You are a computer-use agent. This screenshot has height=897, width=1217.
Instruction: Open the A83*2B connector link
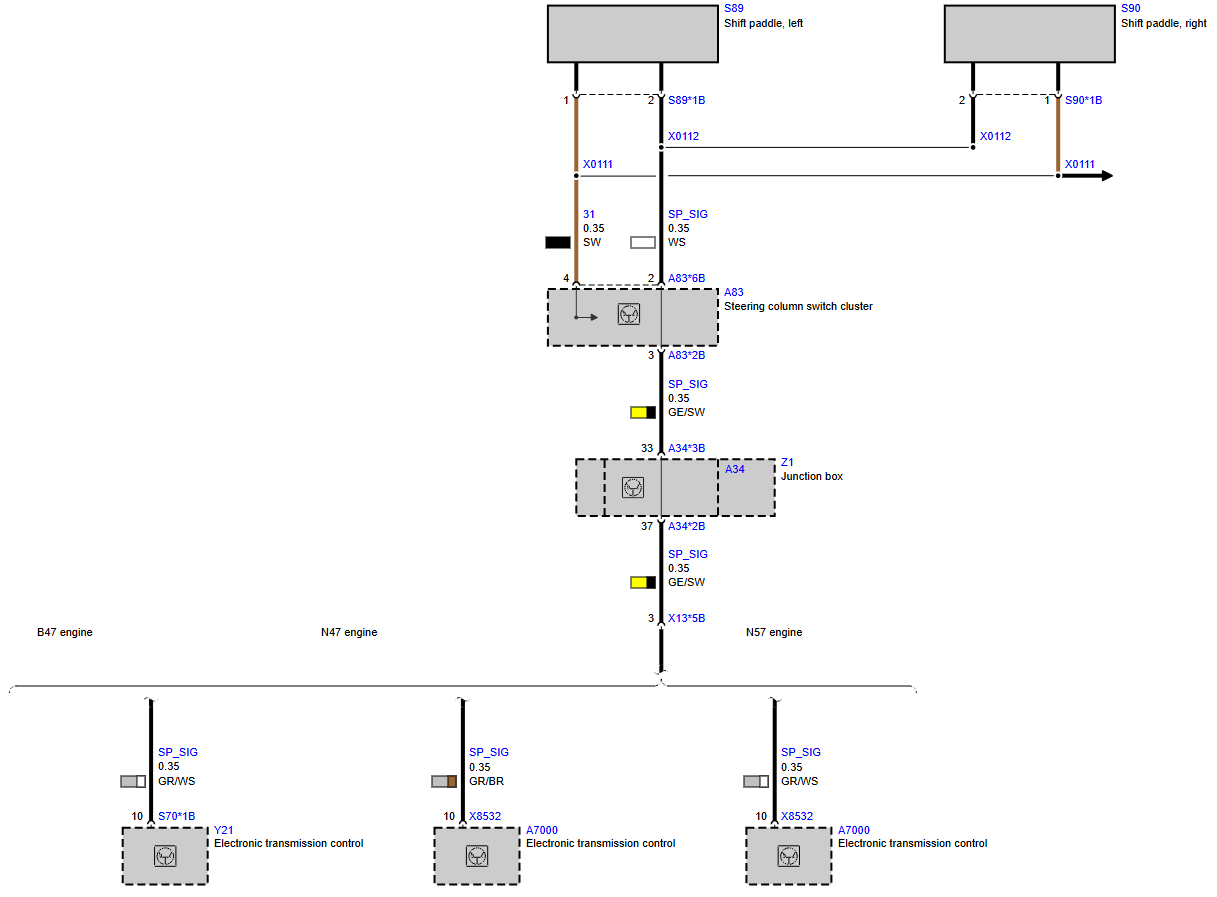tap(687, 355)
